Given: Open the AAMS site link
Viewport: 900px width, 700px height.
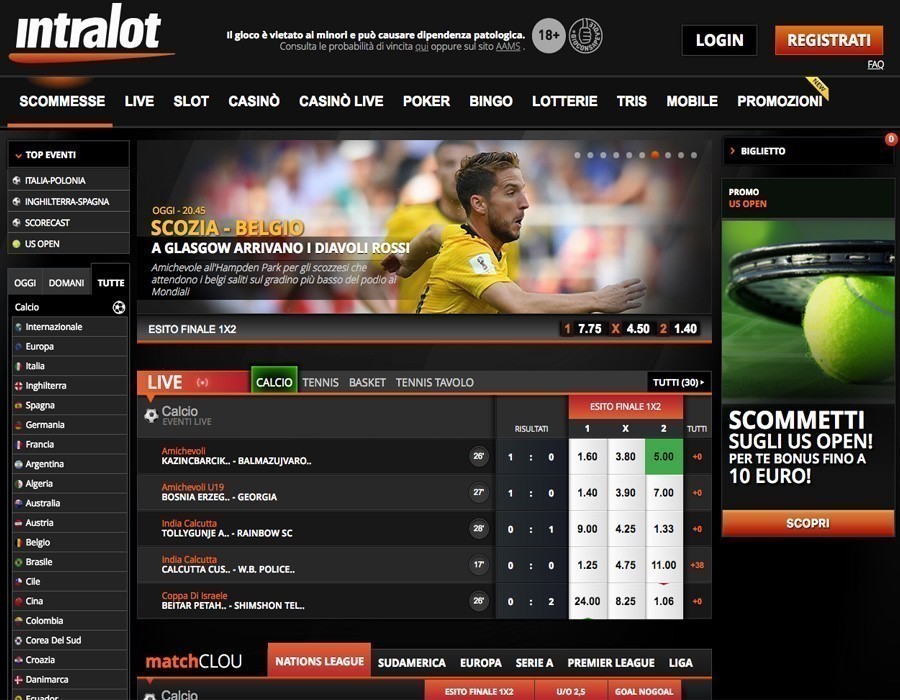Looking at the screenshot, I should [508, 46].
